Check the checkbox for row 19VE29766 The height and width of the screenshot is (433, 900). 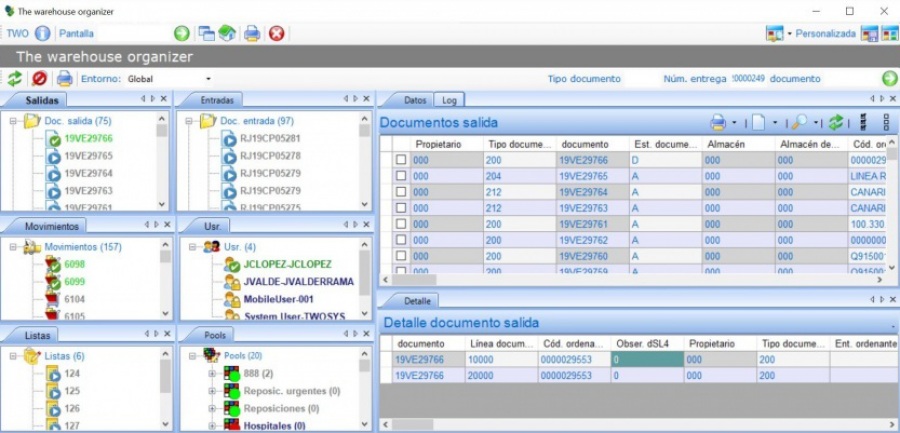pos(401,160)
